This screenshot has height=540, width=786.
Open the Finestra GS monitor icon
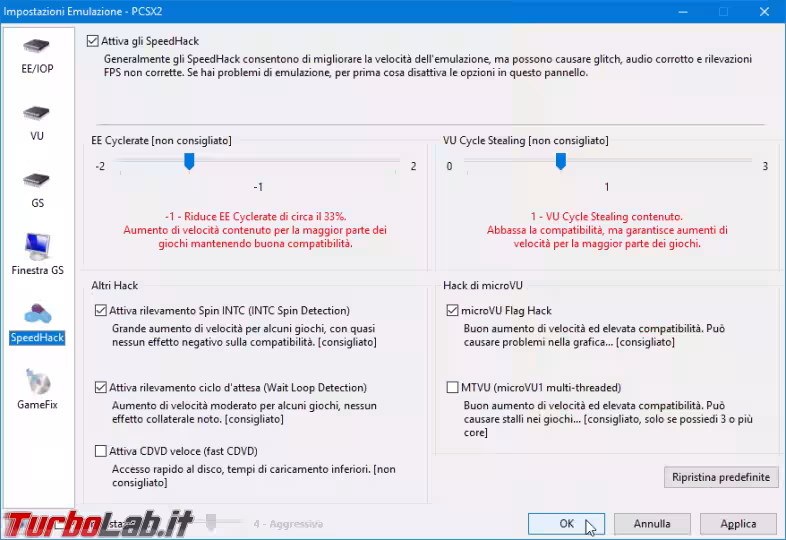[37, 247]
